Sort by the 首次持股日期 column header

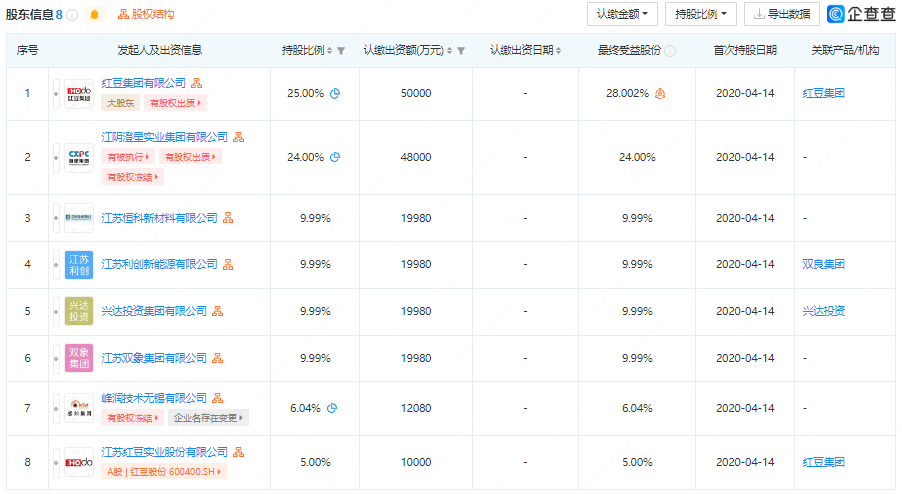click(x=745, y=51)
